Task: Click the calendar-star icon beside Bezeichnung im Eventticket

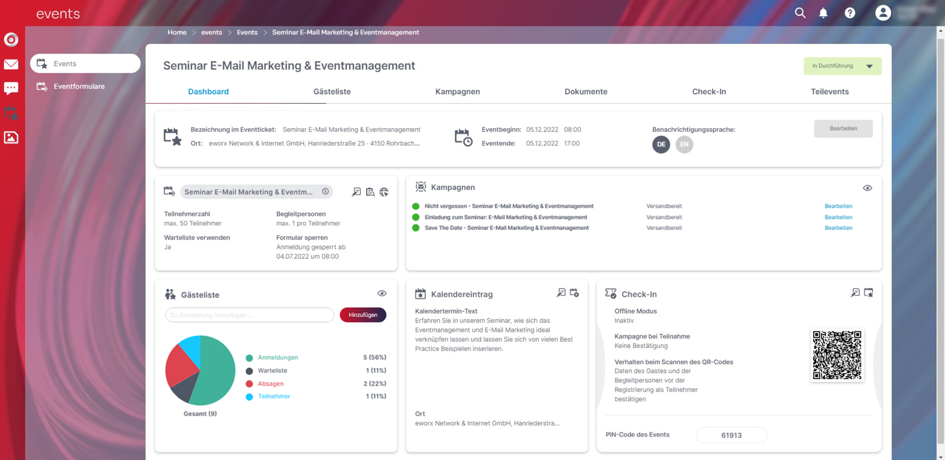Action: 172,136
